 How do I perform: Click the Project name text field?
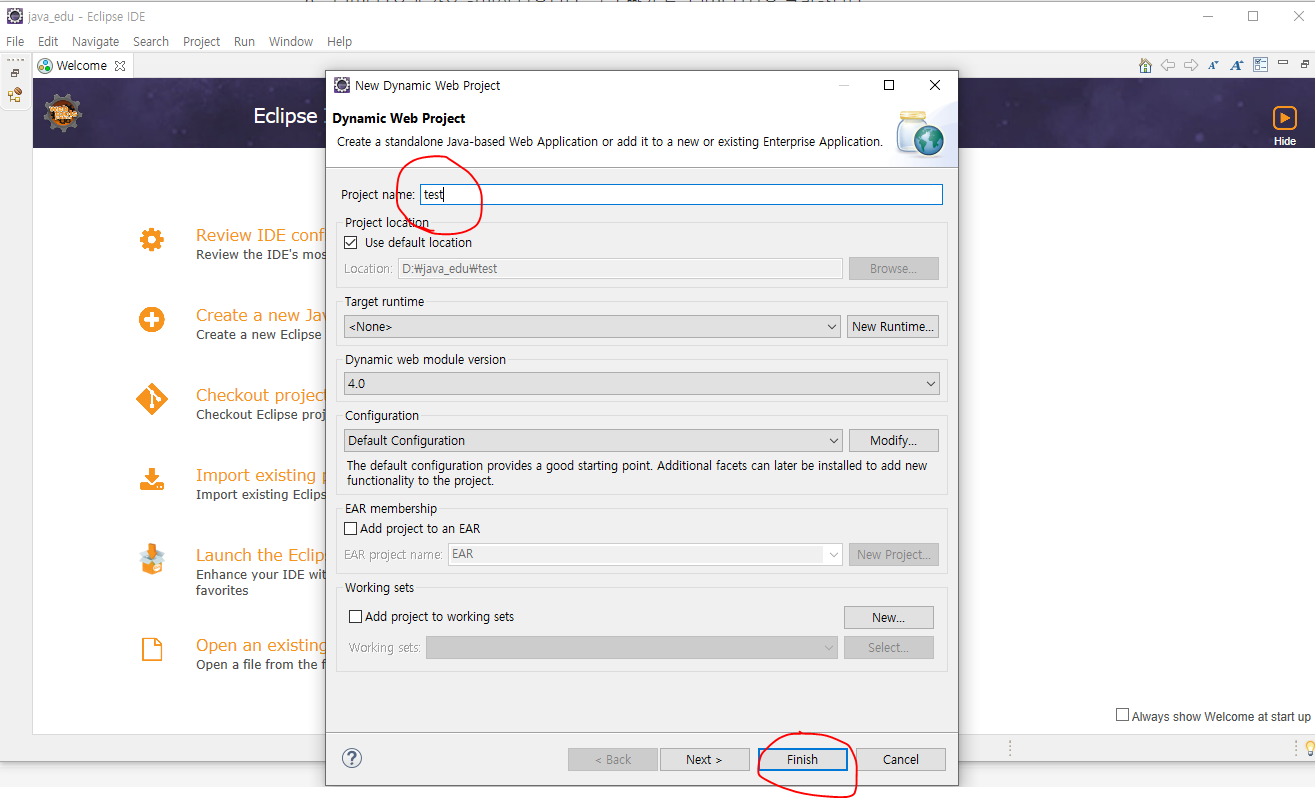[x=681, y=195]
